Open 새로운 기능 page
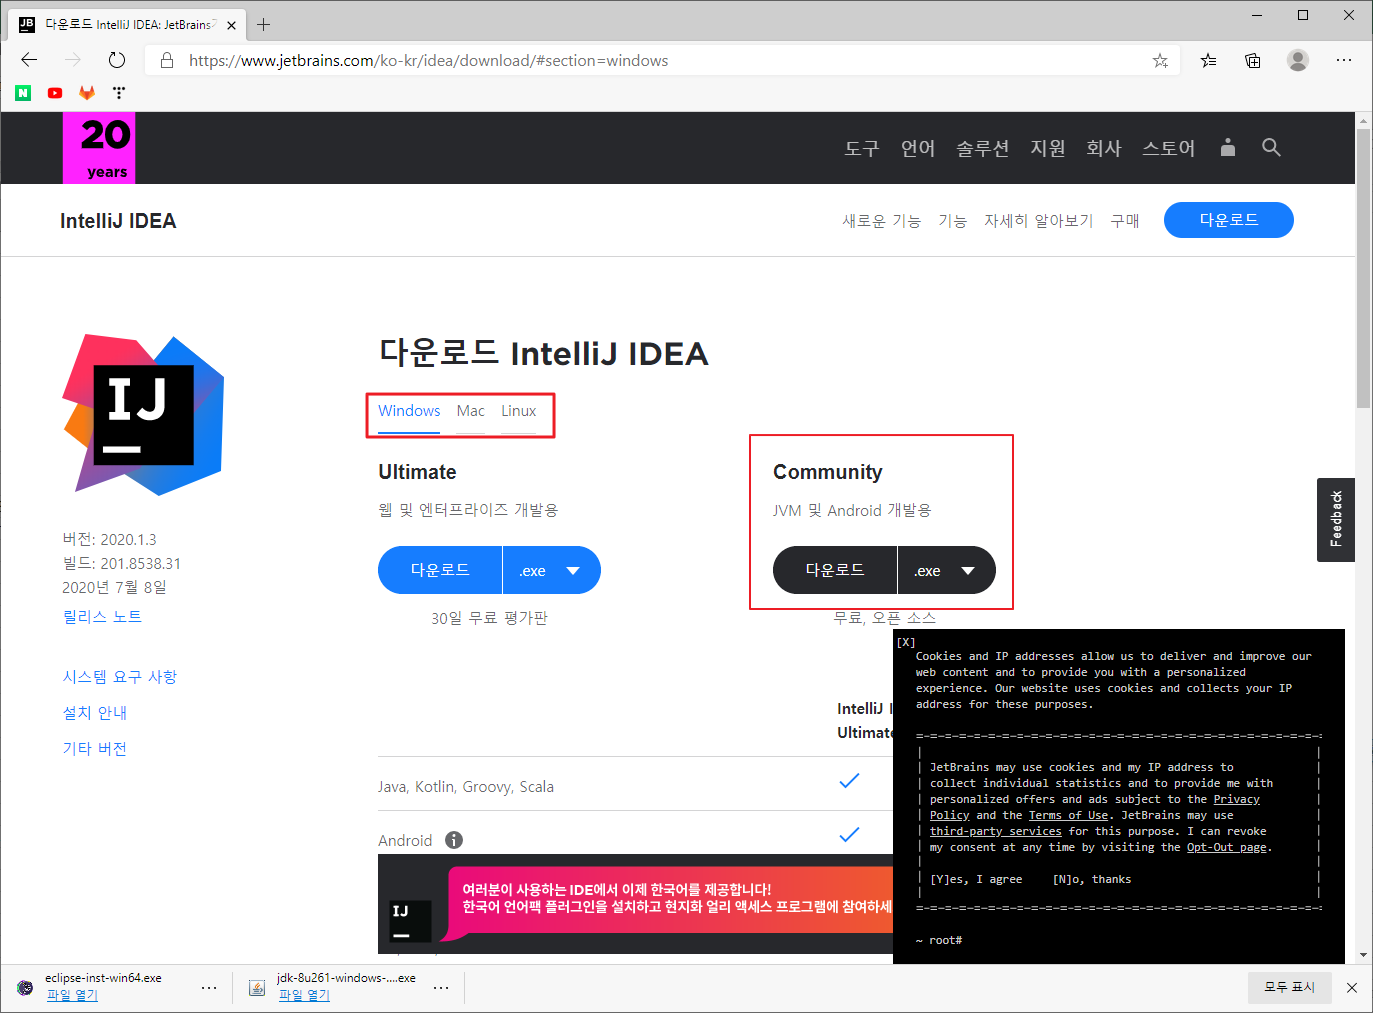 (x=881, y=220)
